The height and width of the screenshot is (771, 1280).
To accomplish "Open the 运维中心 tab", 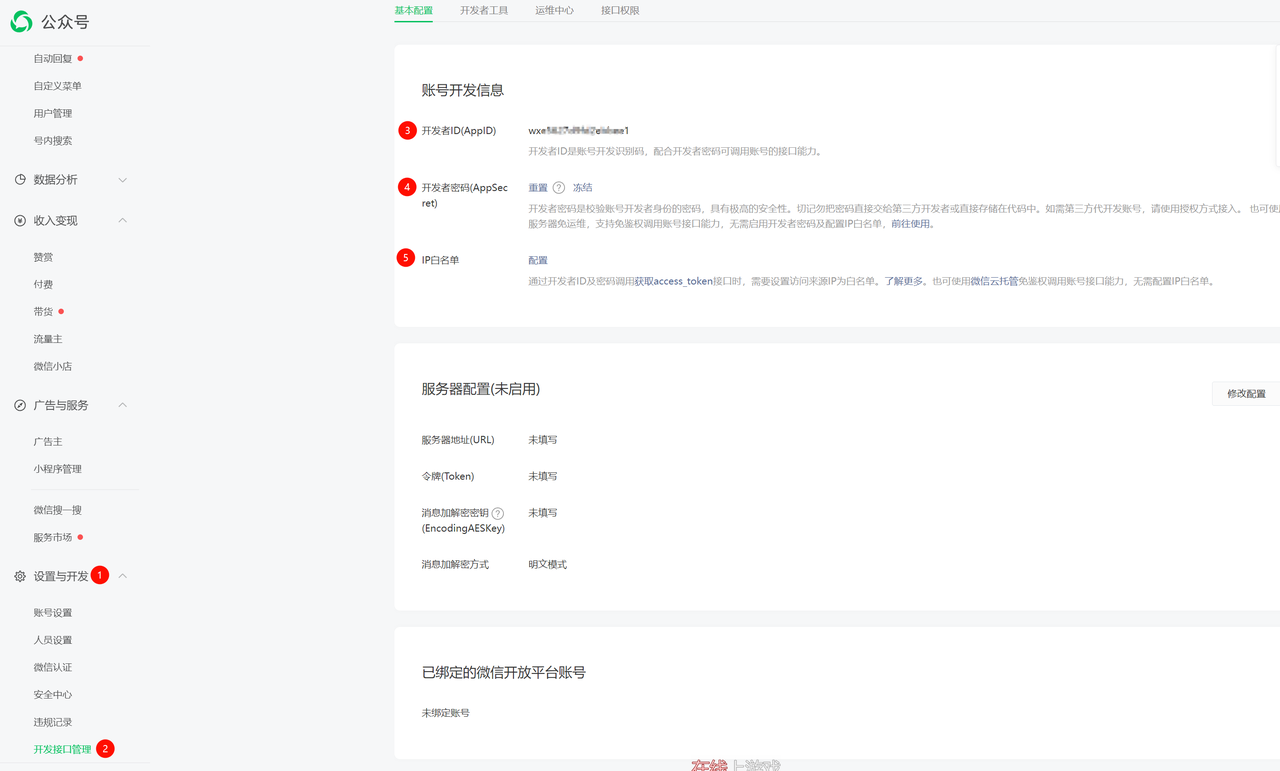I will 554,11.
